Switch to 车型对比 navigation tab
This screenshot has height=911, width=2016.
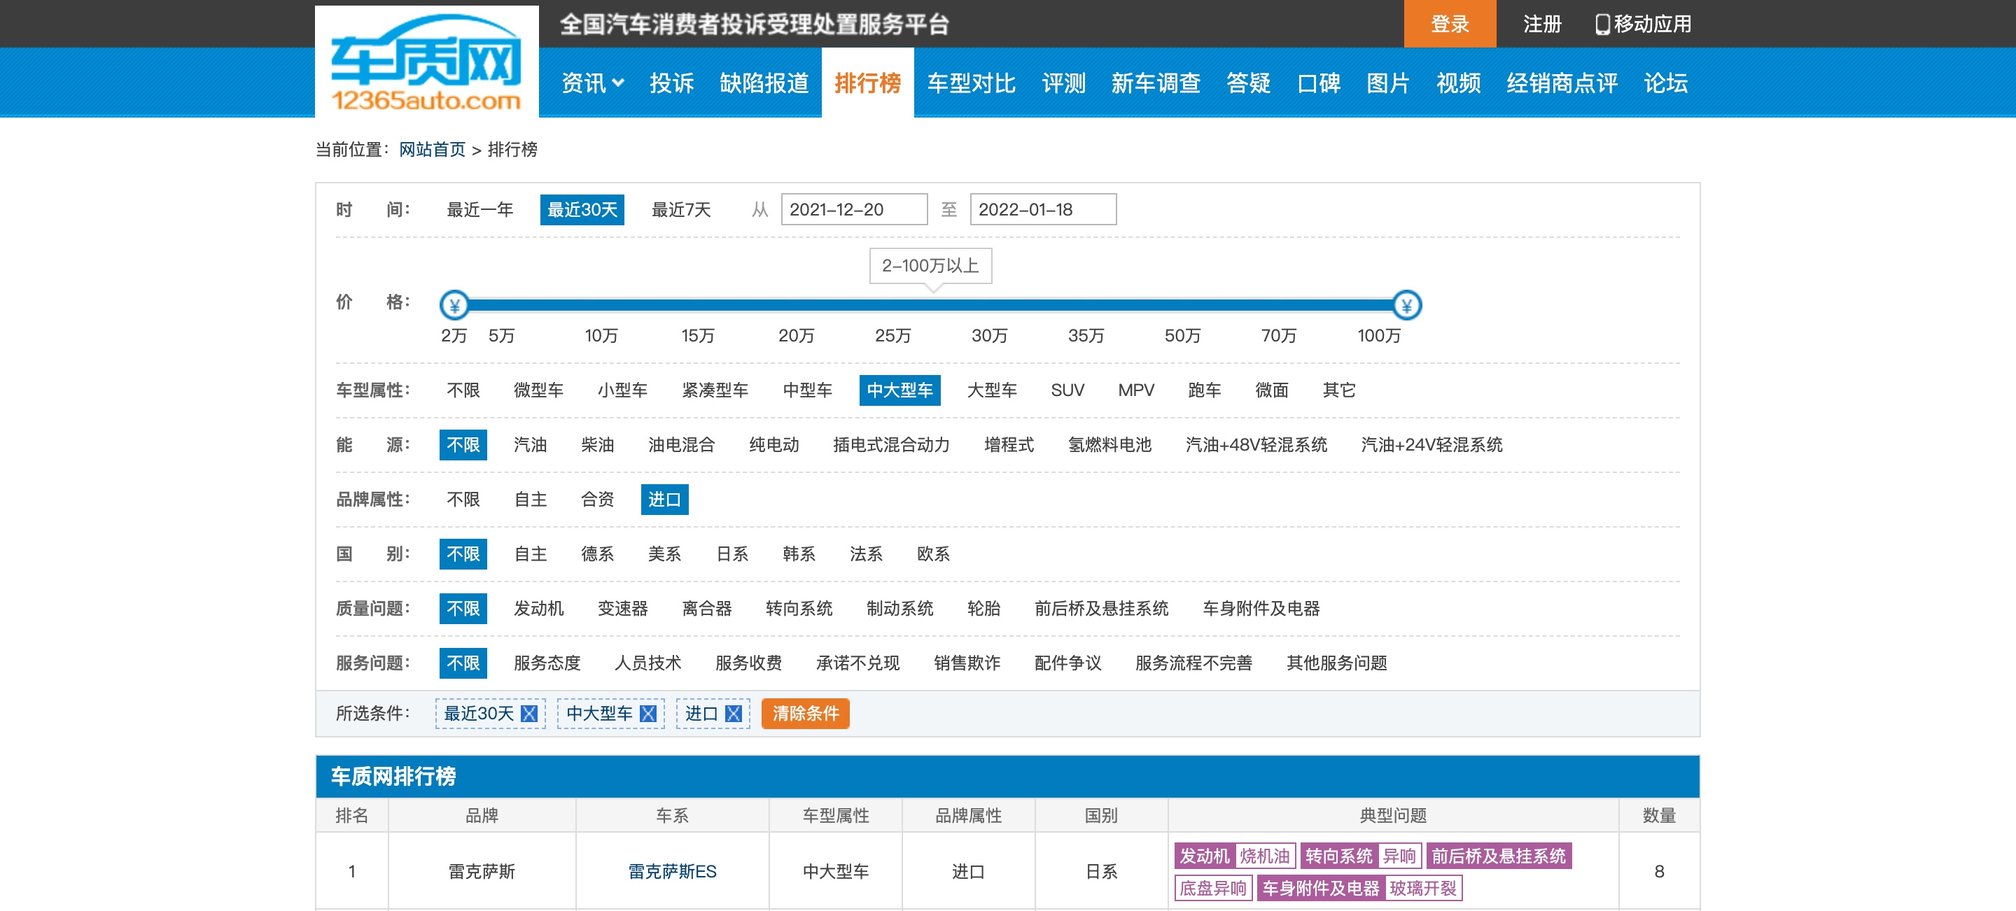coord(970,83)
